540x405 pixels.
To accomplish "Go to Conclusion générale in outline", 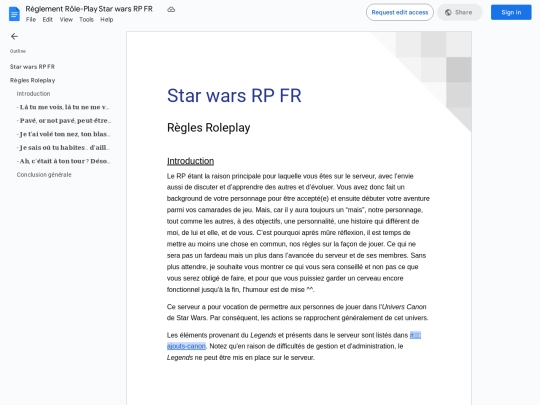I will pos(44,175).
